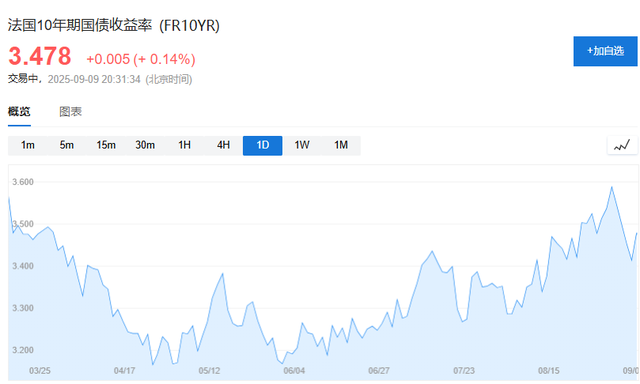The image size is (640, 384).
Task: Switch chart to 15m interval
Action: click(106, 145)
